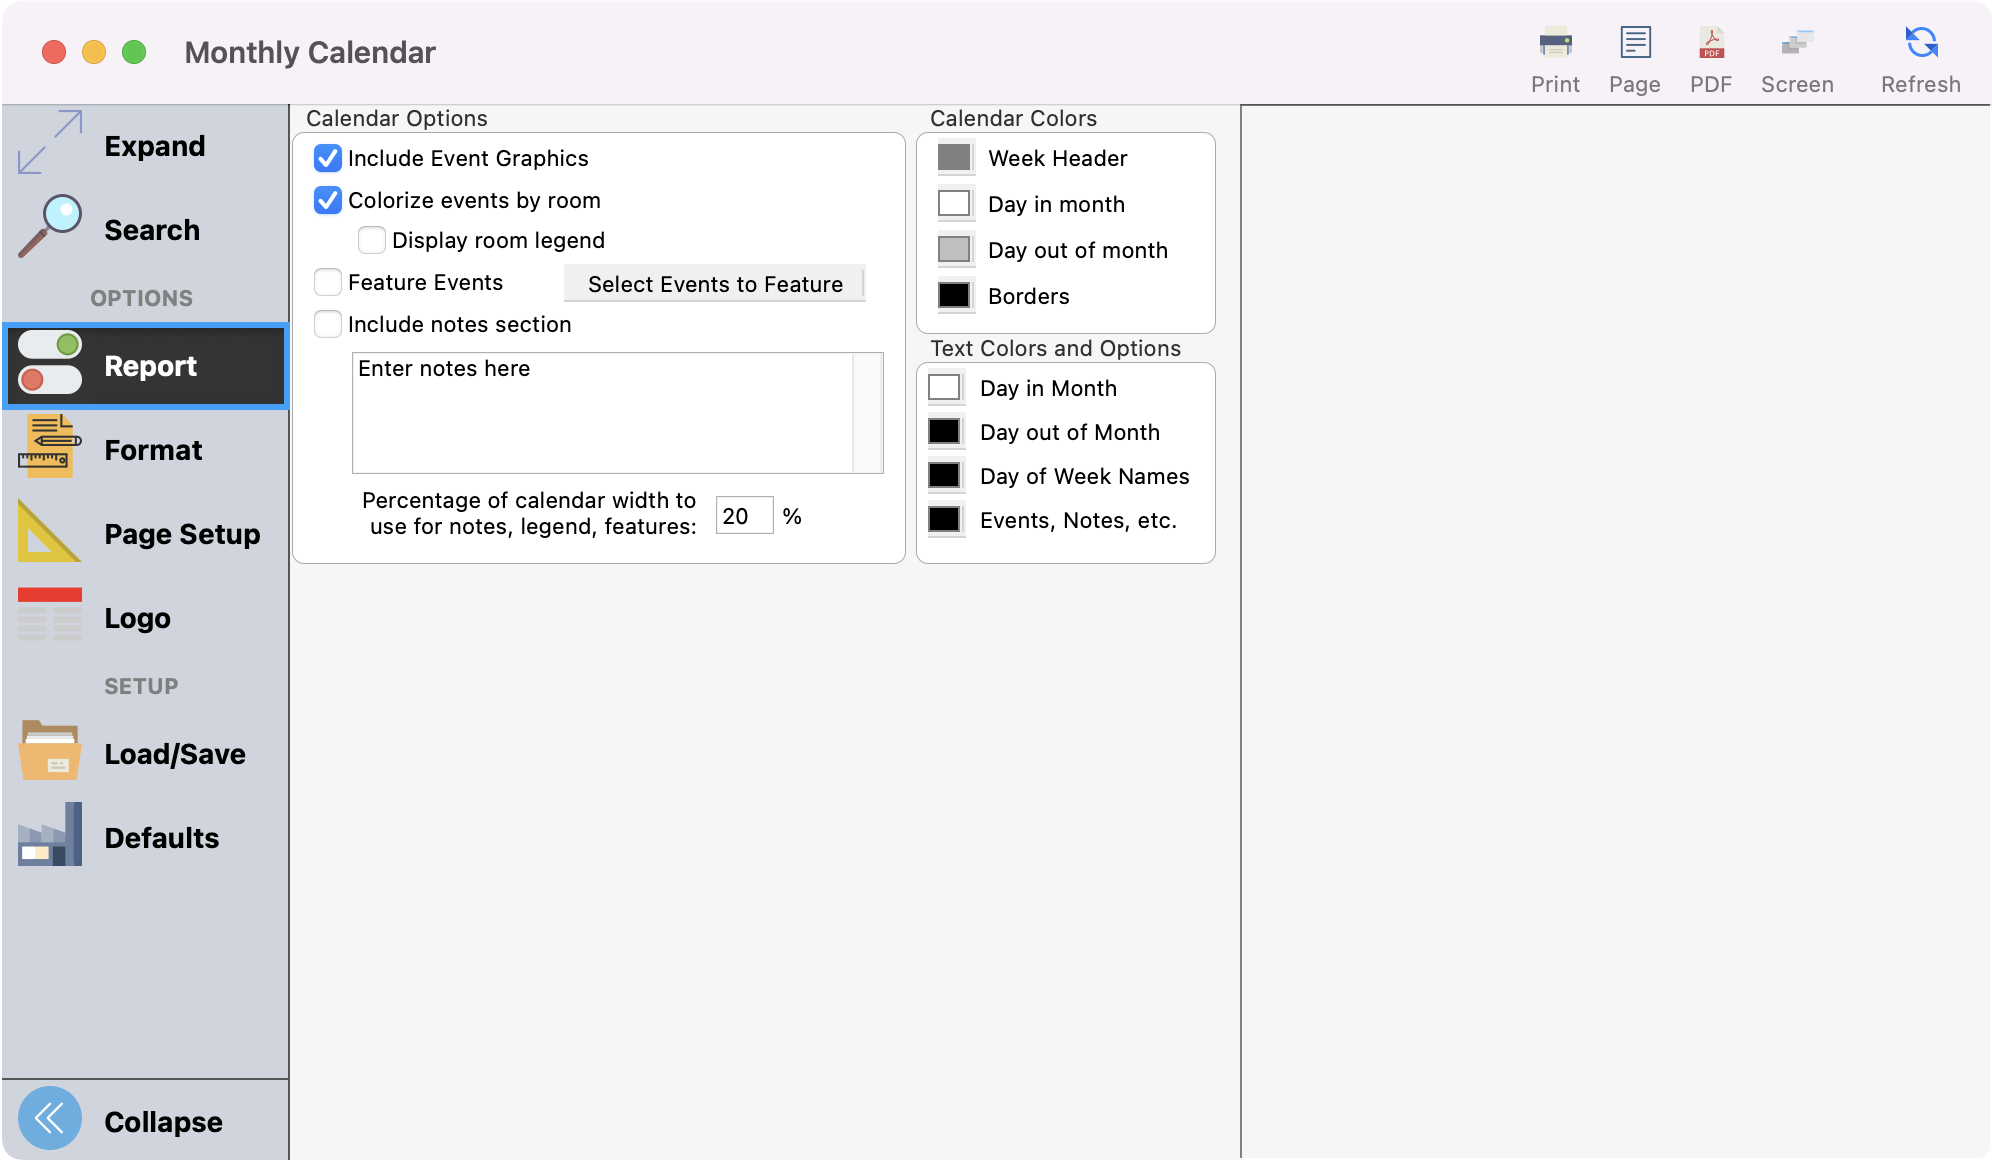Screen dimensions: 1992x1160
Task: Change the Borders color swatch
Action: [x=954, y=295]
